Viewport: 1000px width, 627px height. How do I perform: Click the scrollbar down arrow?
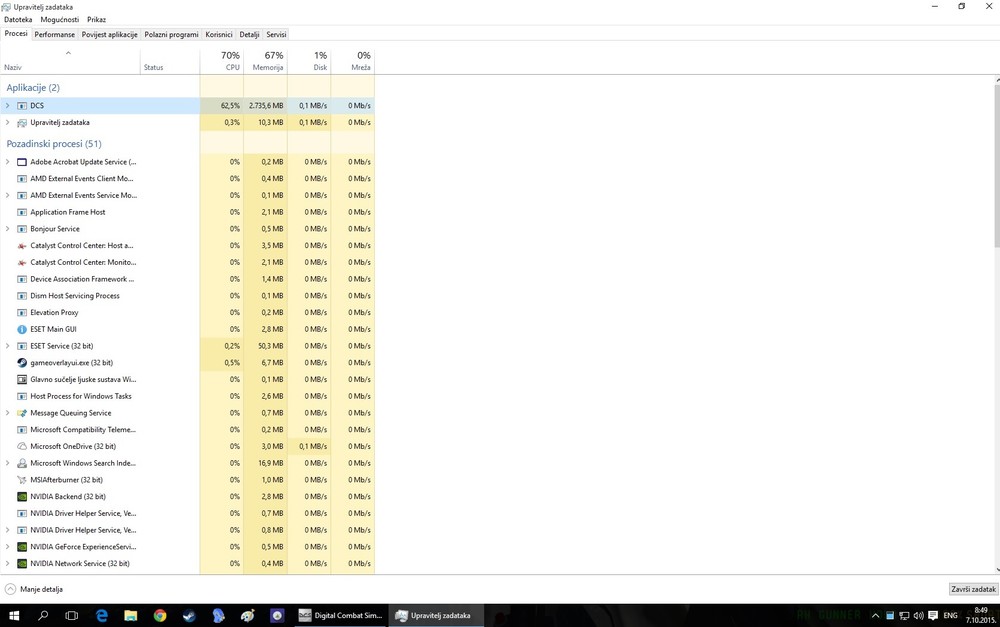[997, 570]
